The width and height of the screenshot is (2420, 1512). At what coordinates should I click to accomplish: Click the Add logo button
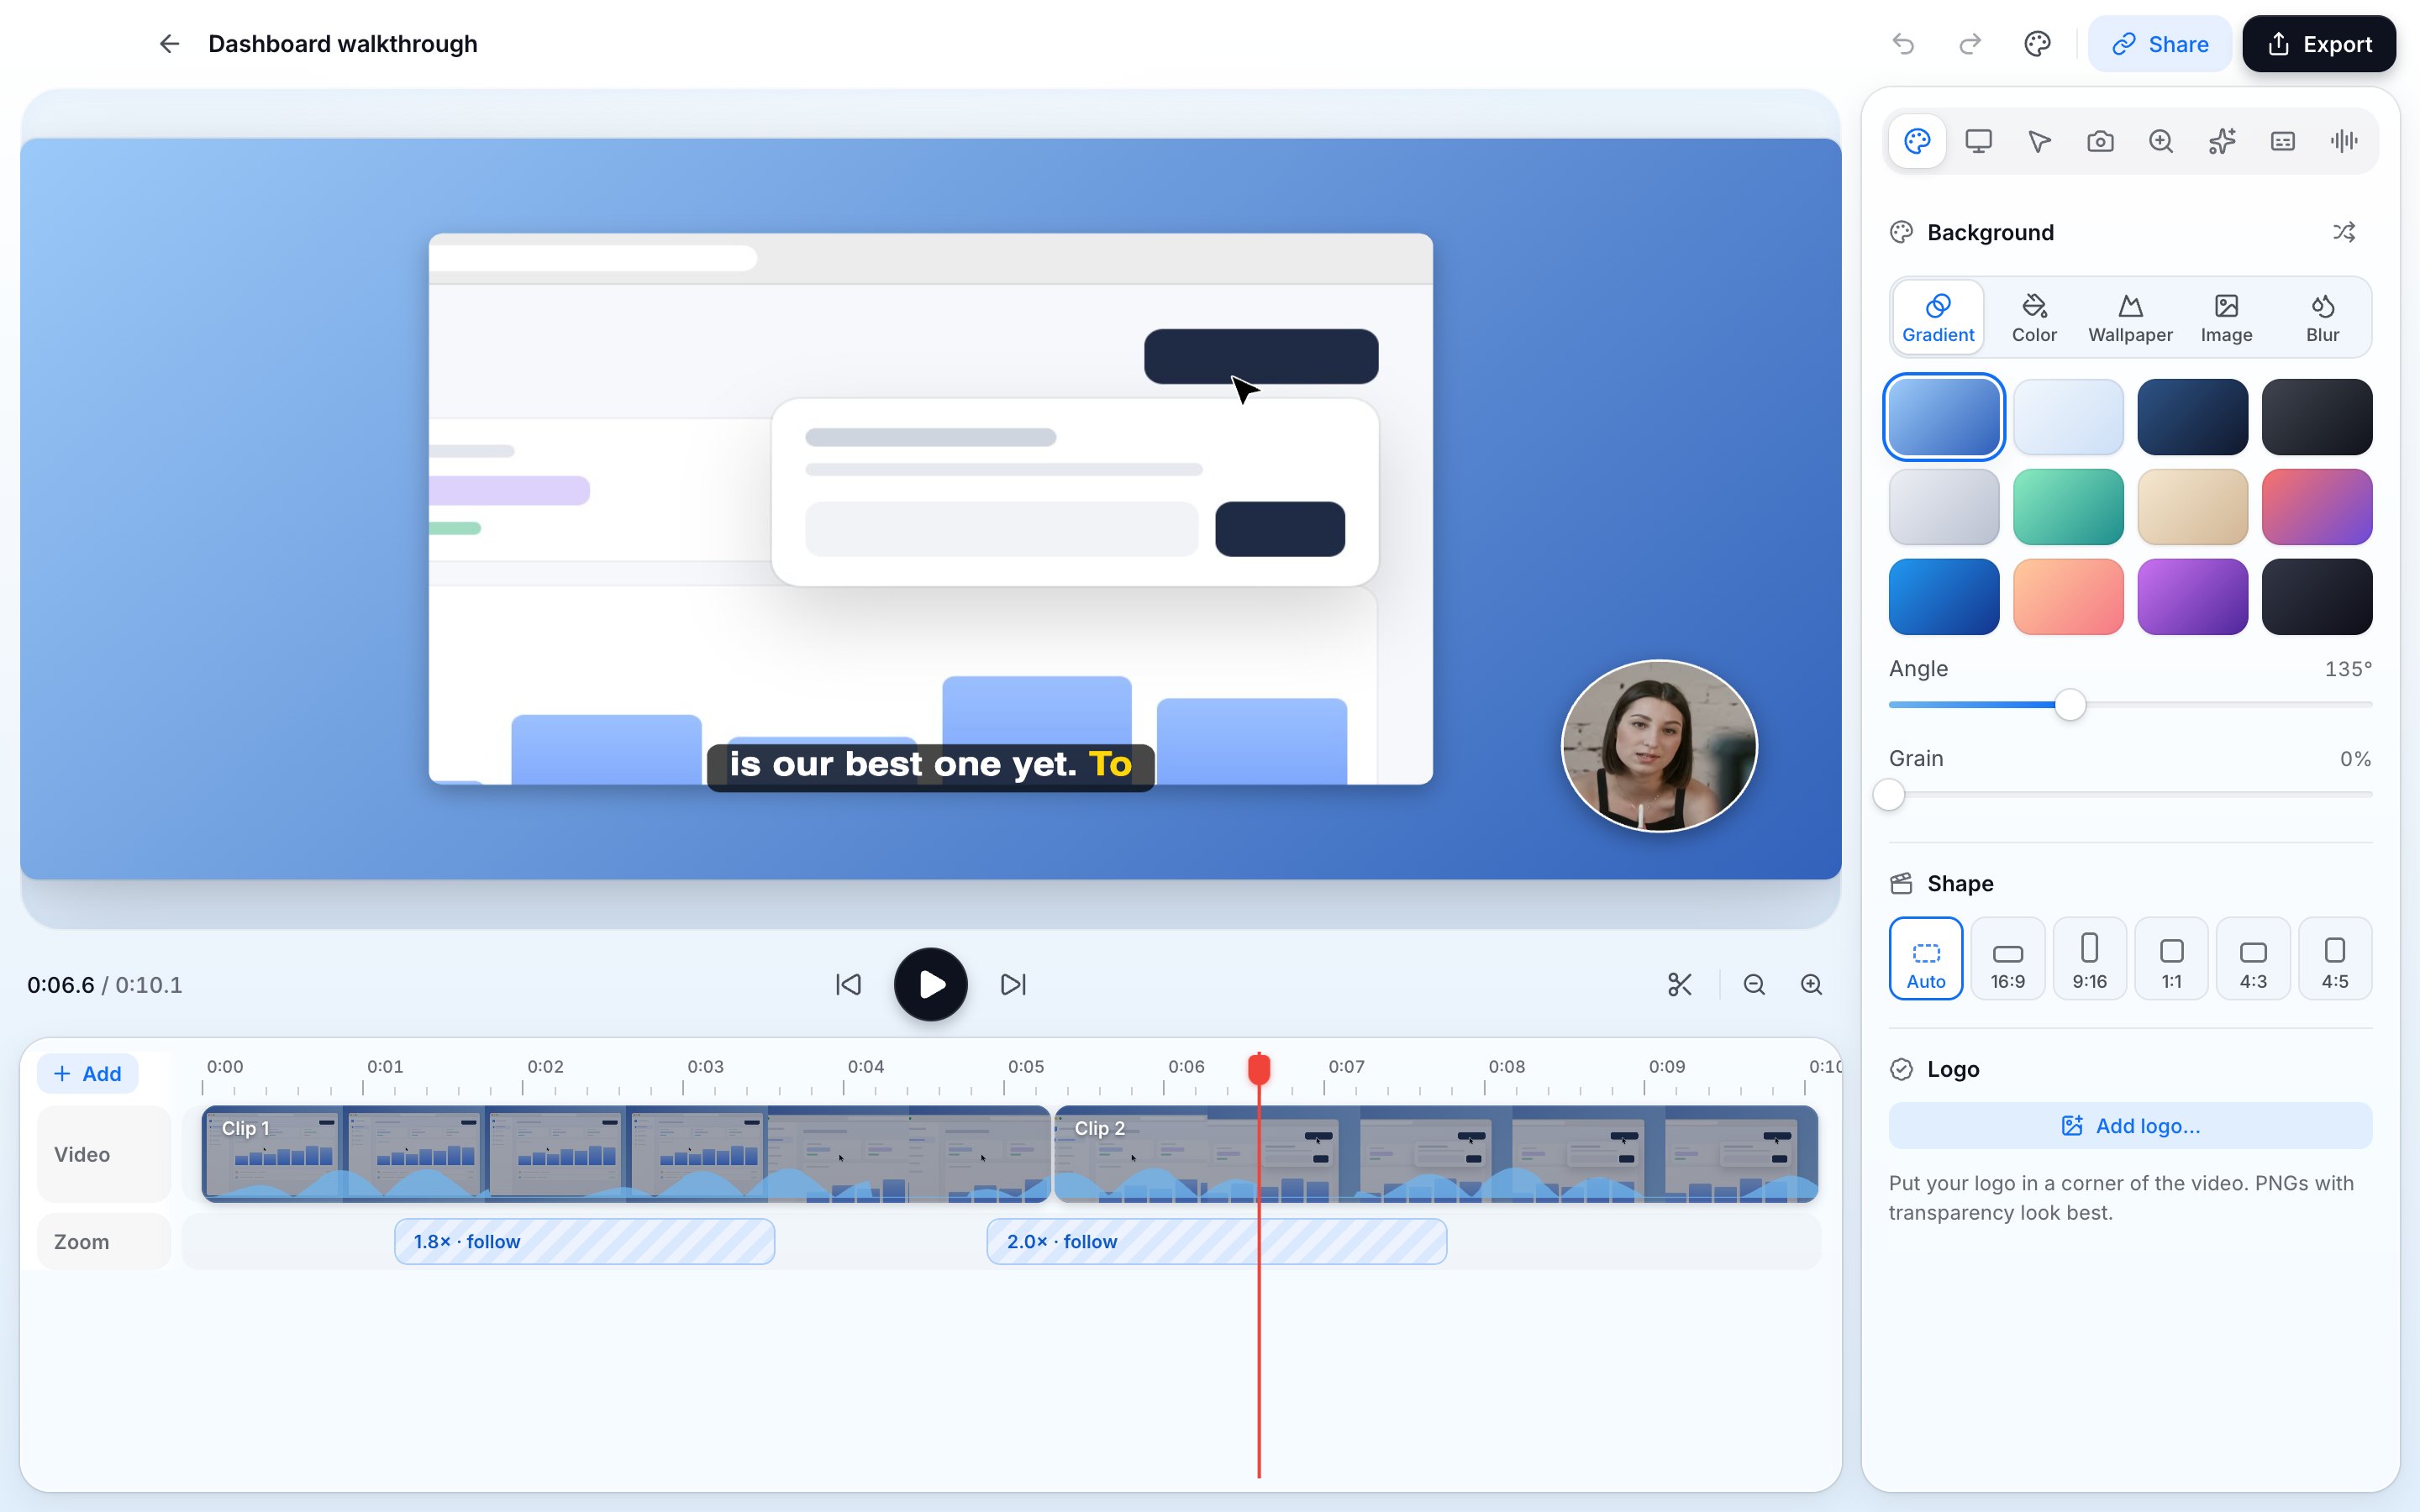2130,1126
